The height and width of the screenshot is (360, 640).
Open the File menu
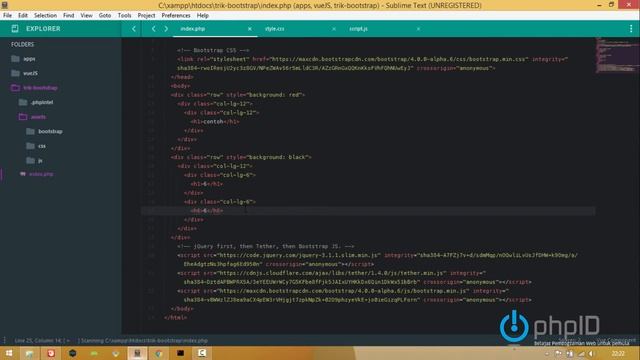coord(7,16)
